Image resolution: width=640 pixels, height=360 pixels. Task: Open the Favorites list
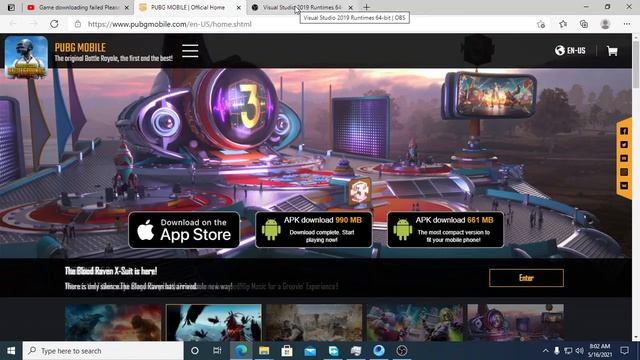563,24
